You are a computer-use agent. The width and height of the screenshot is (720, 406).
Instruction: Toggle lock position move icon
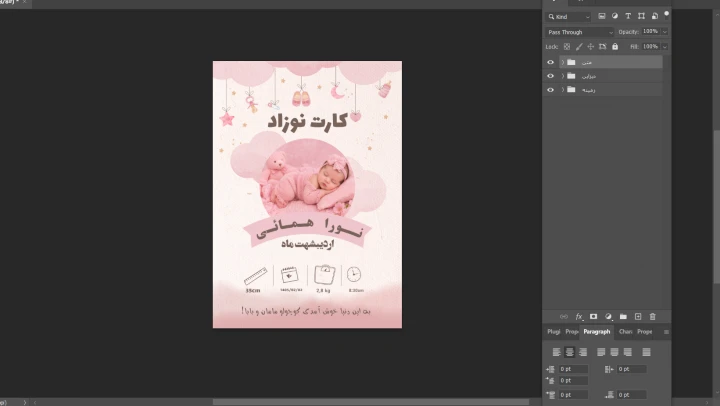pos(591,47)
